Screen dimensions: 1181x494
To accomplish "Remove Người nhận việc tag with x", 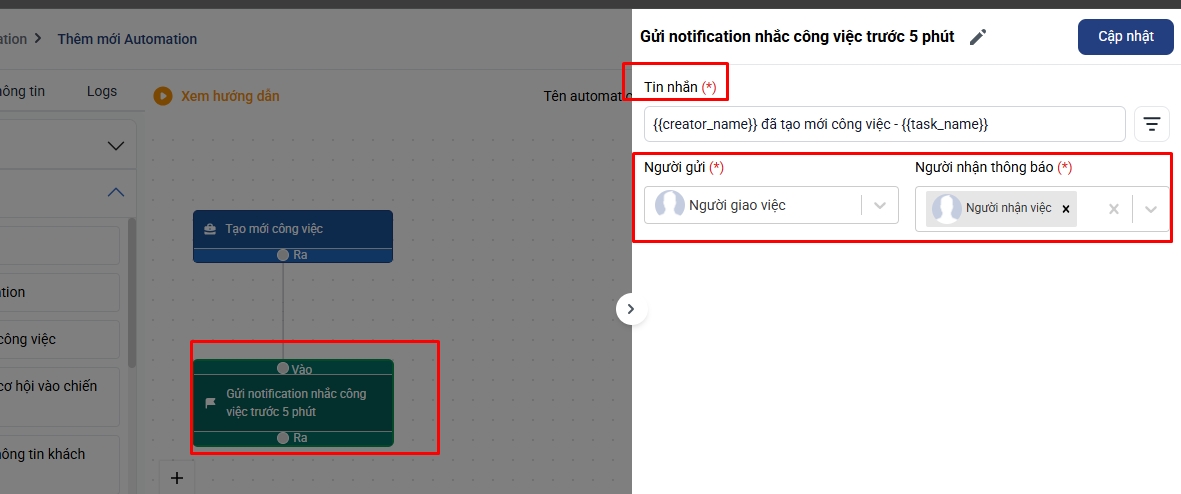I will tap(1066, 209).
